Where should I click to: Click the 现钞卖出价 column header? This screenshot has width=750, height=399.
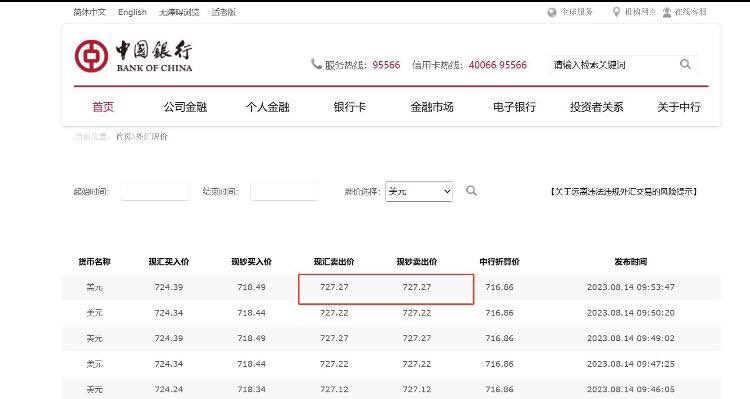pos(417,262)
